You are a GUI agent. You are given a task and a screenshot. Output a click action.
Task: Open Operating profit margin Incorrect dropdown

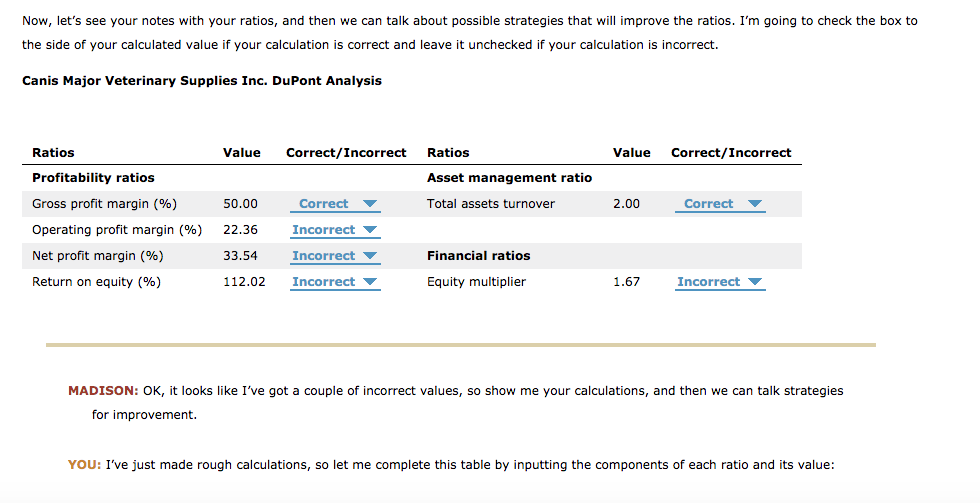click(335, 231)
